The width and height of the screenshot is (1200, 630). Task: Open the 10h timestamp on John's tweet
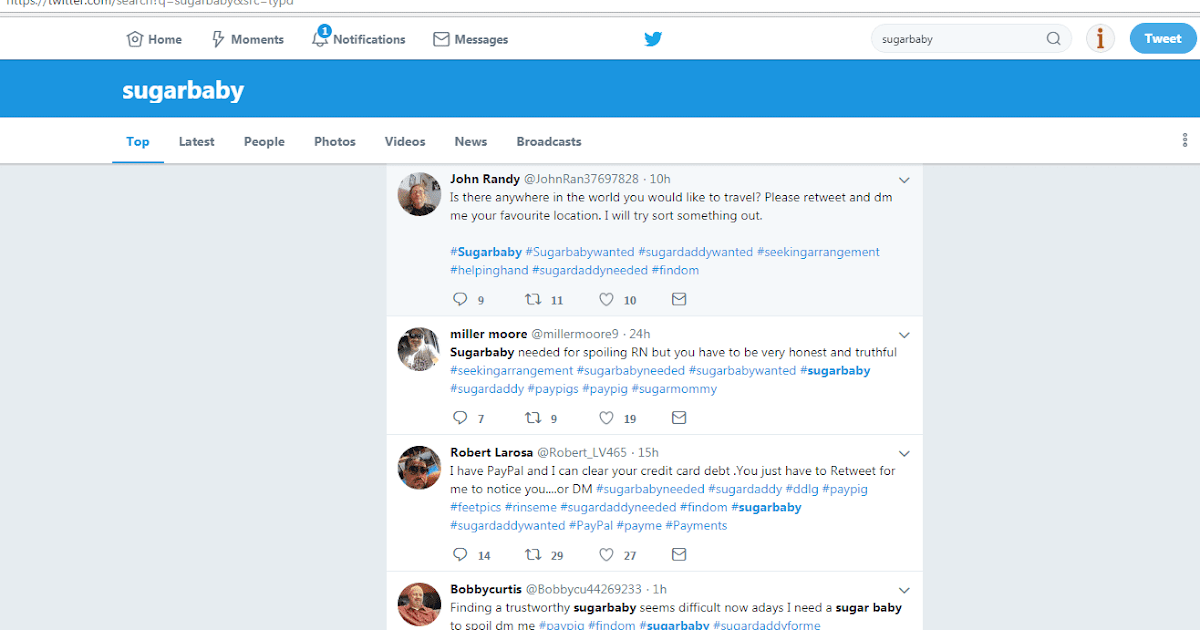(660, 179)
